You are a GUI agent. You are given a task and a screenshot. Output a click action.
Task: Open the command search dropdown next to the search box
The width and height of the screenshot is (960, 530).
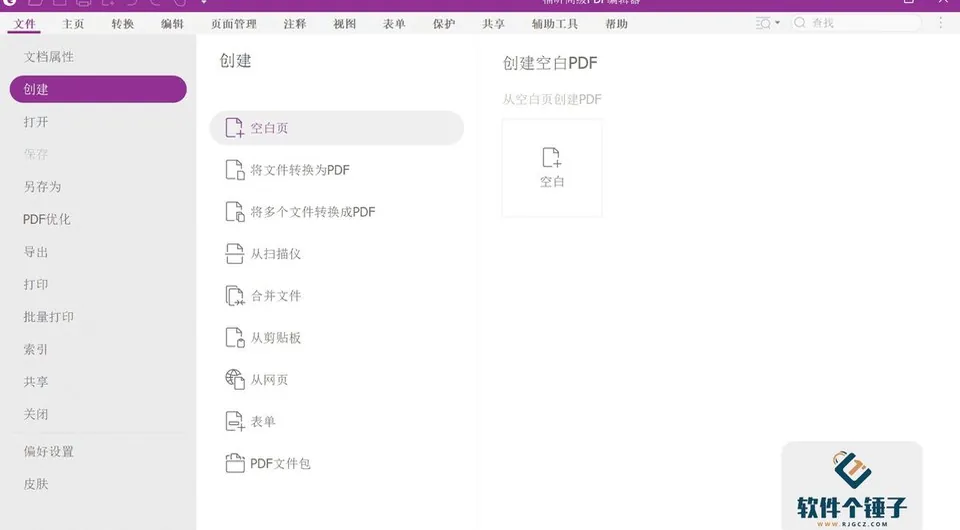[768, 23]
